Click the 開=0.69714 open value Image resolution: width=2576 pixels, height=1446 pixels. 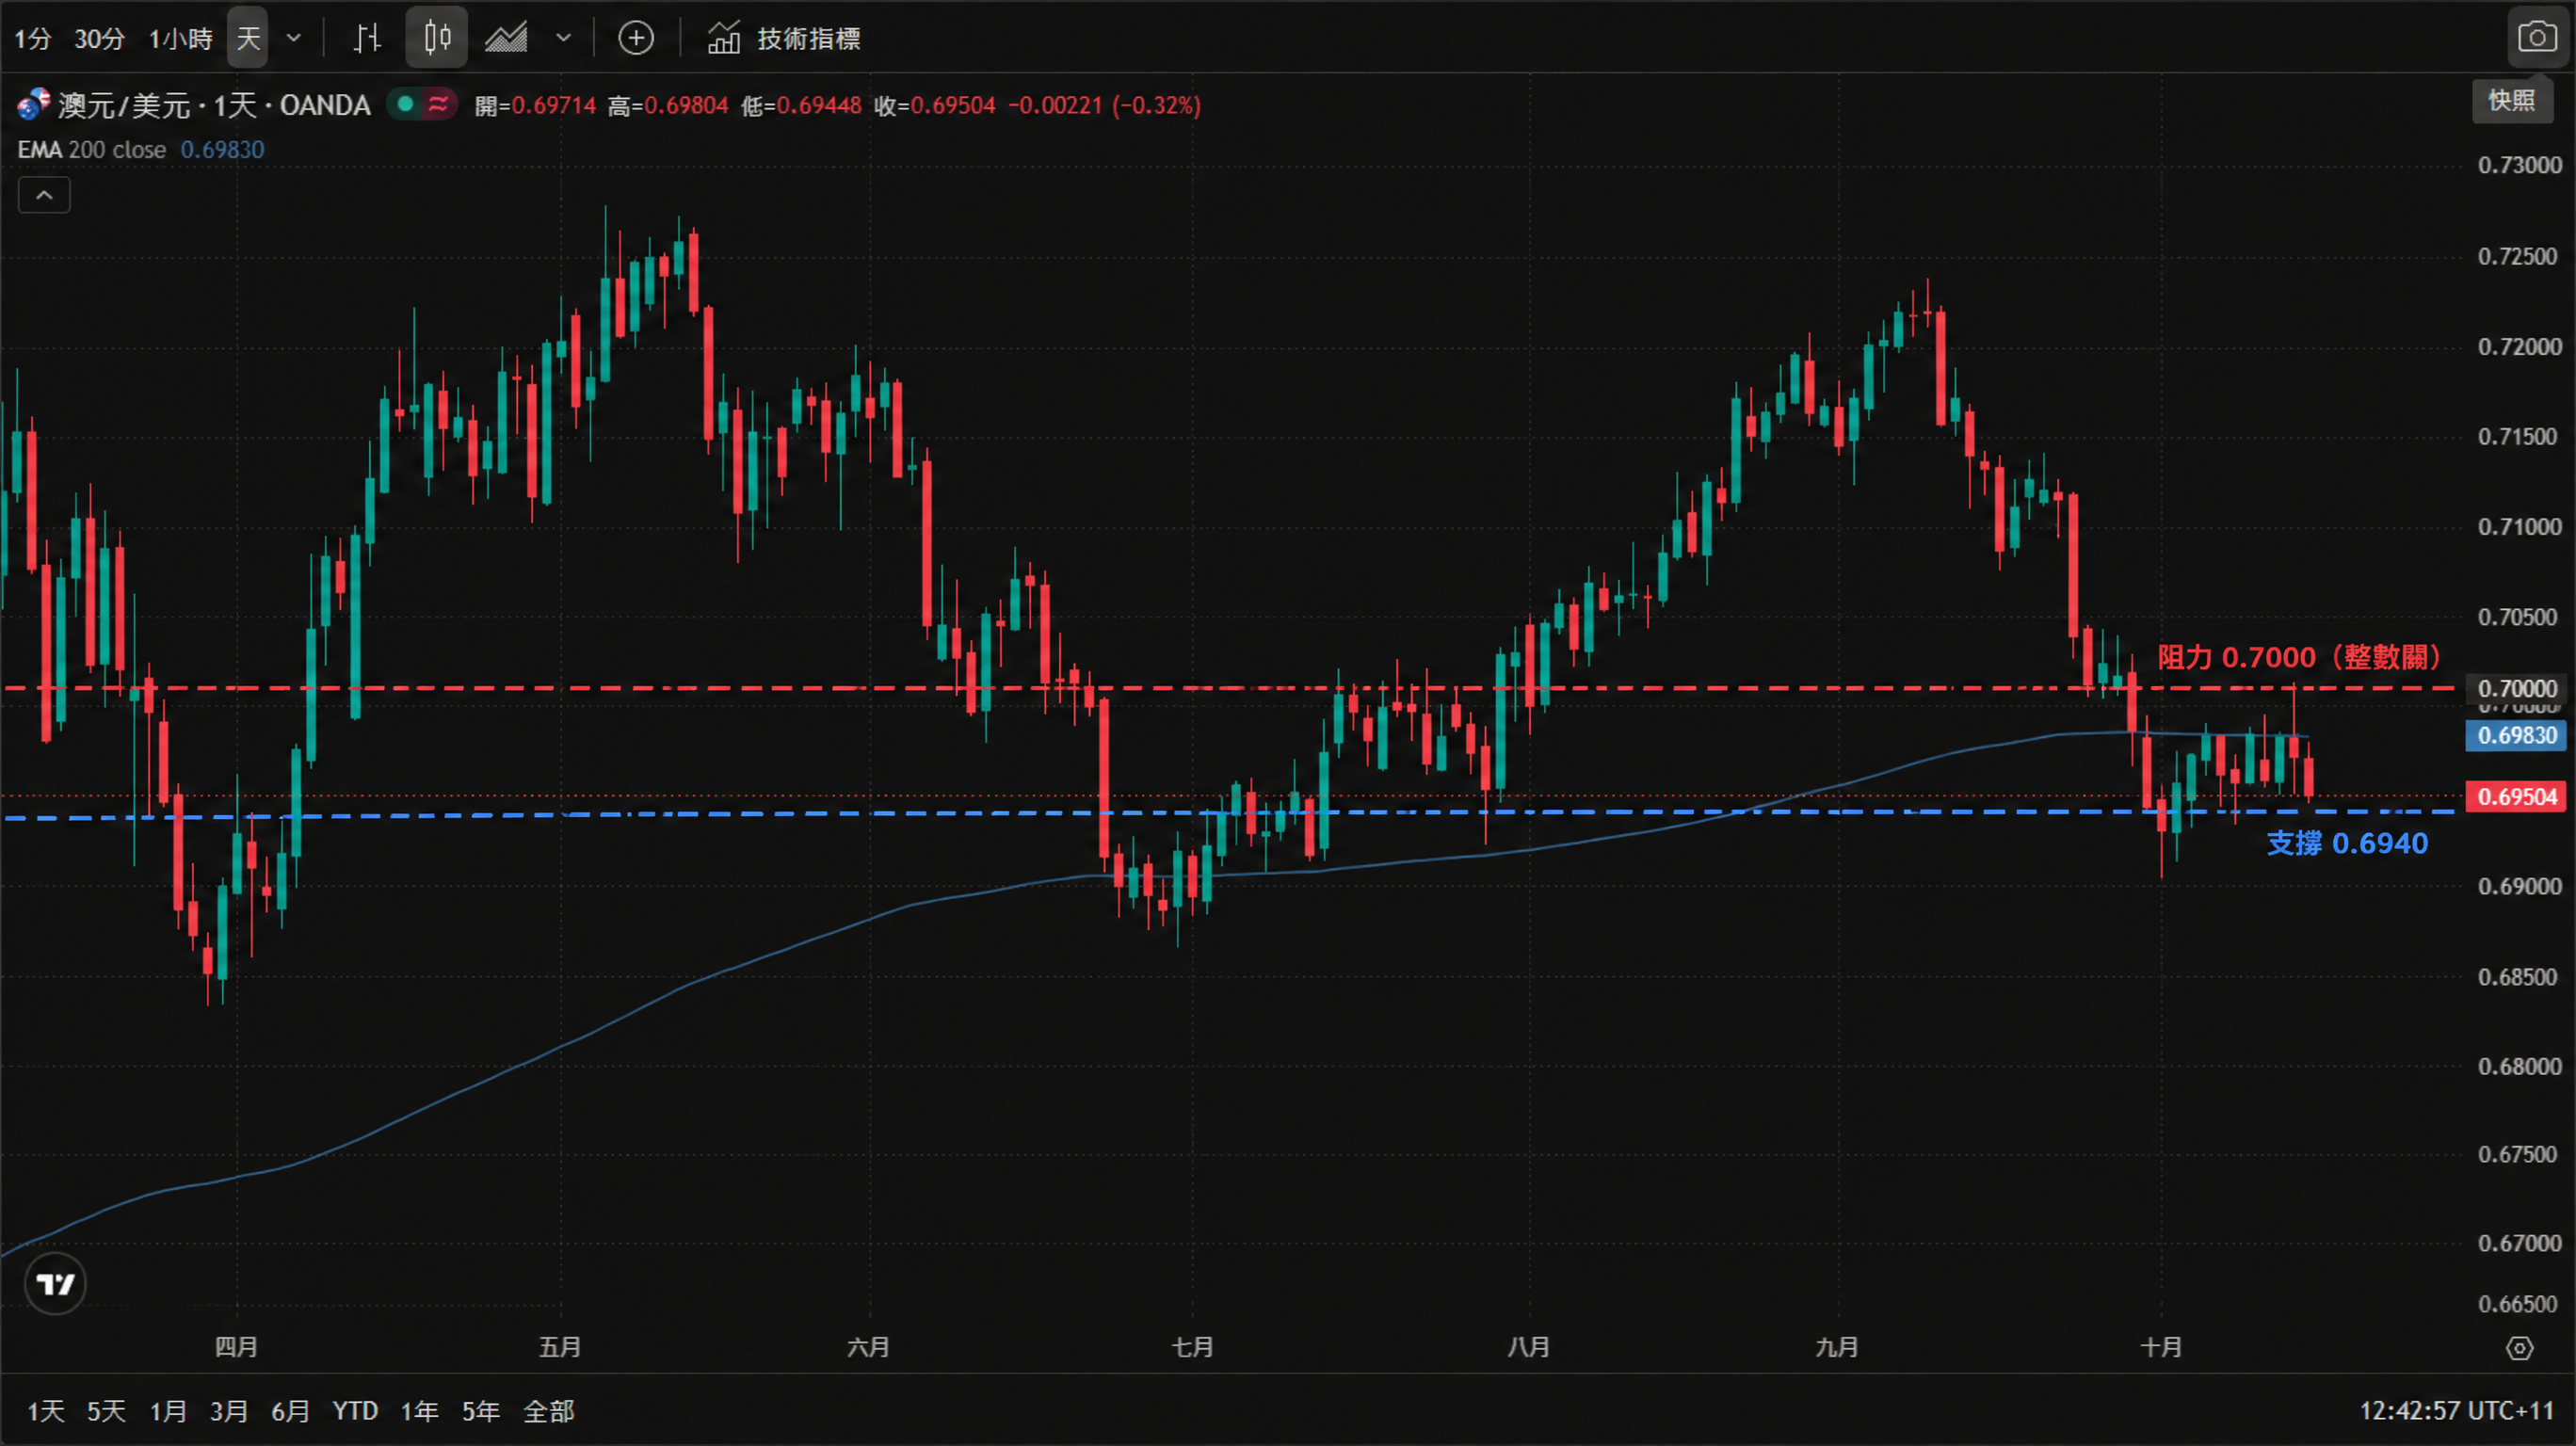pyautogui.click(x=535, y=105)
